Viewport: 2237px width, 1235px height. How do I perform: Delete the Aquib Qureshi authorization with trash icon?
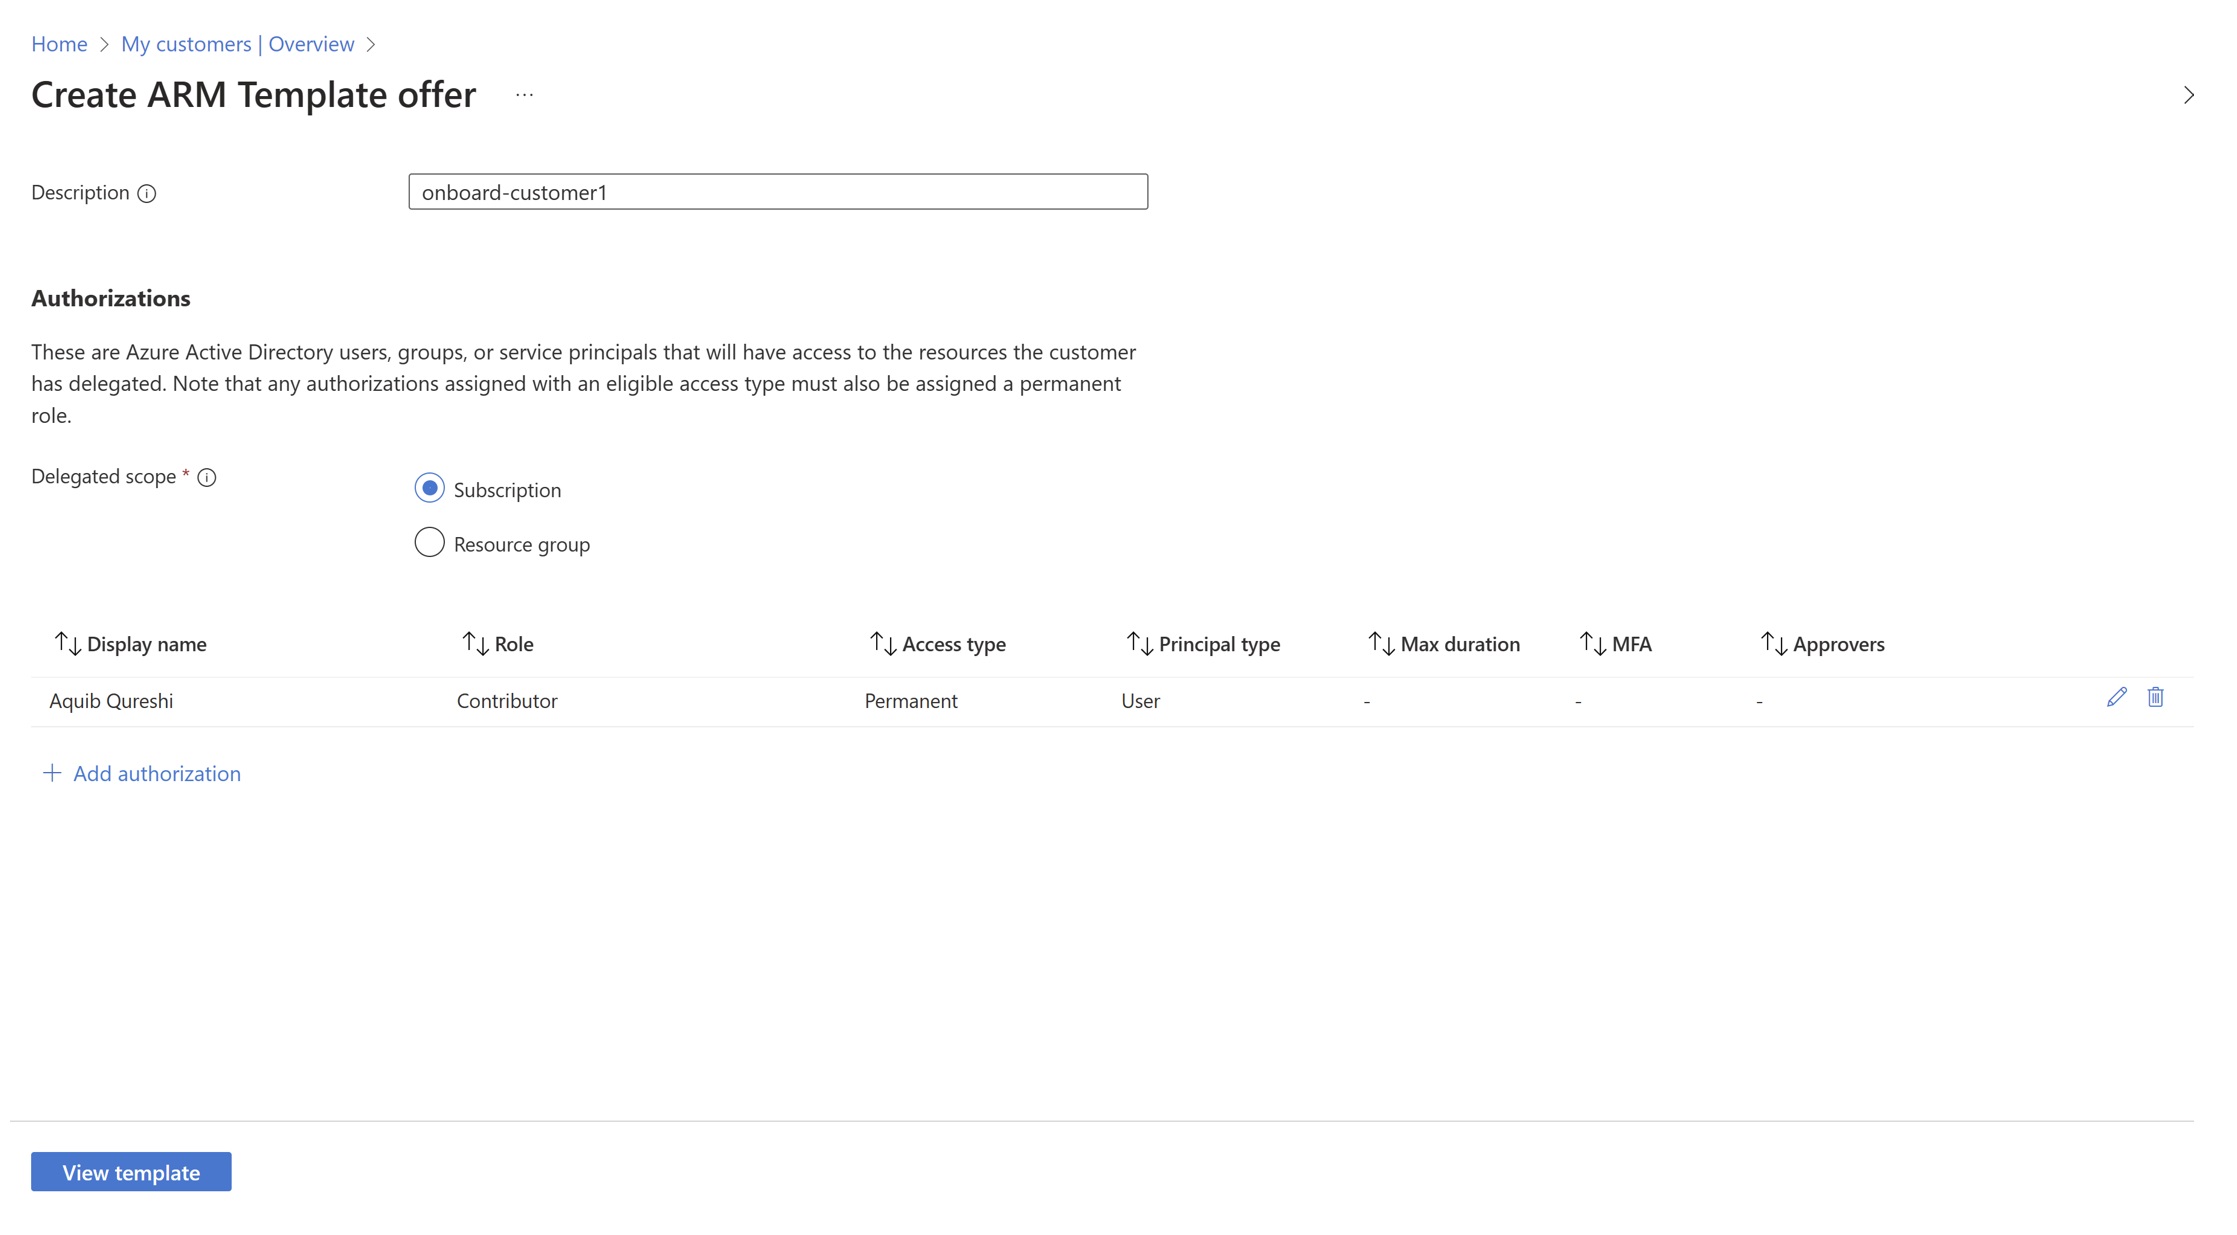click(2155, 697)
